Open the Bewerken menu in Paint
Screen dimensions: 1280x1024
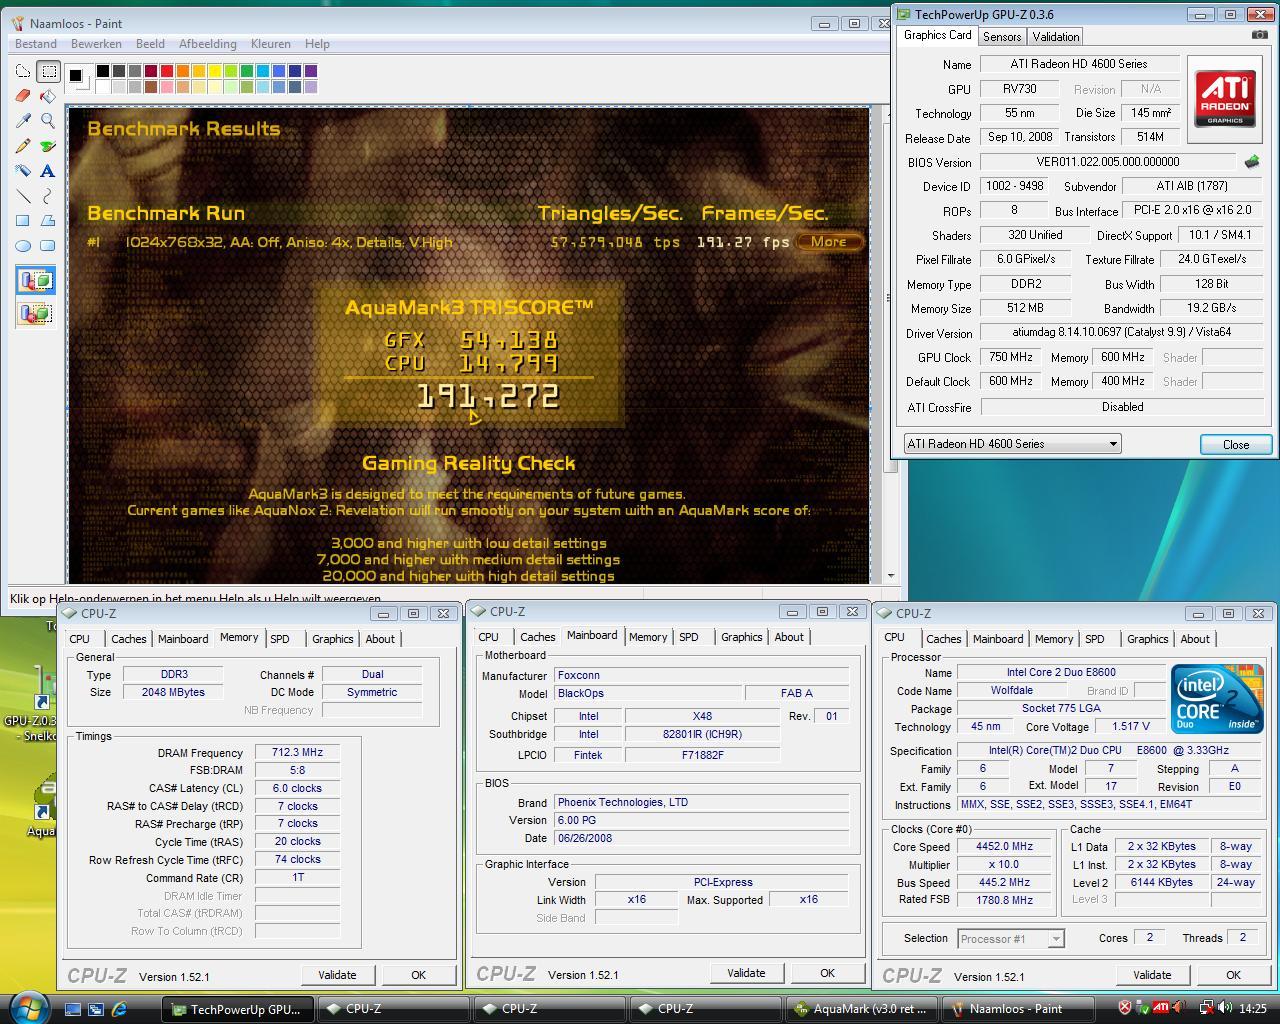tap(96, 44)
